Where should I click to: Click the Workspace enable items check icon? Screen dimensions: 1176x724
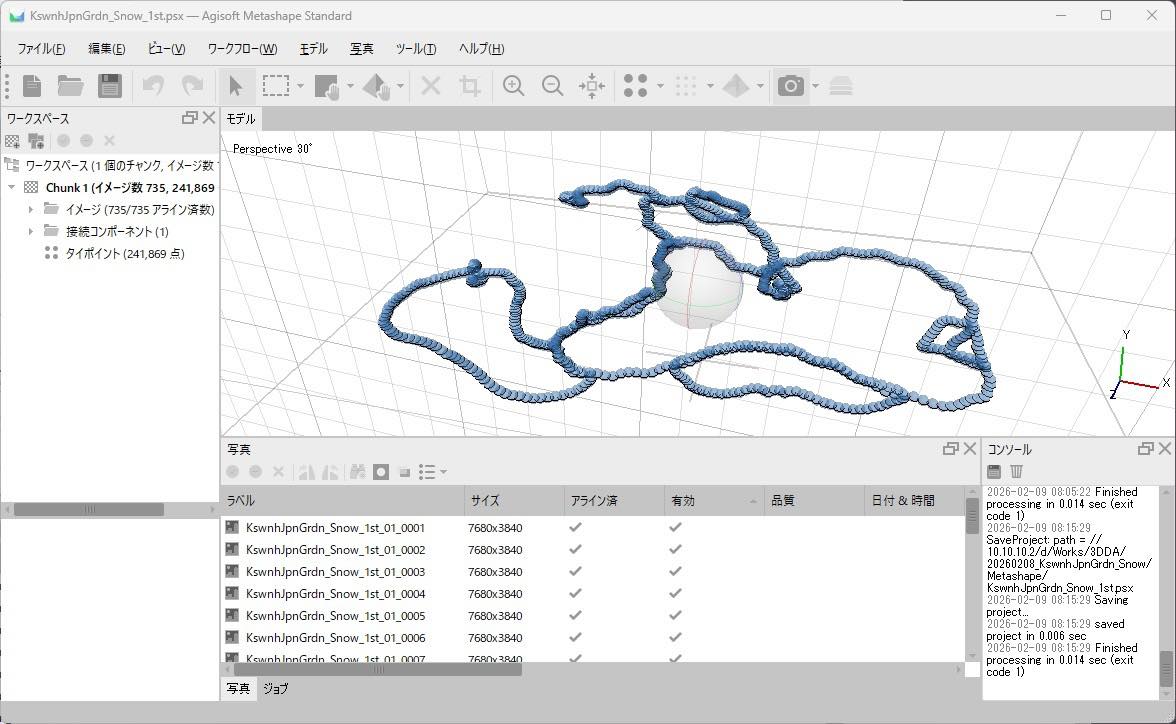(64, 140)
